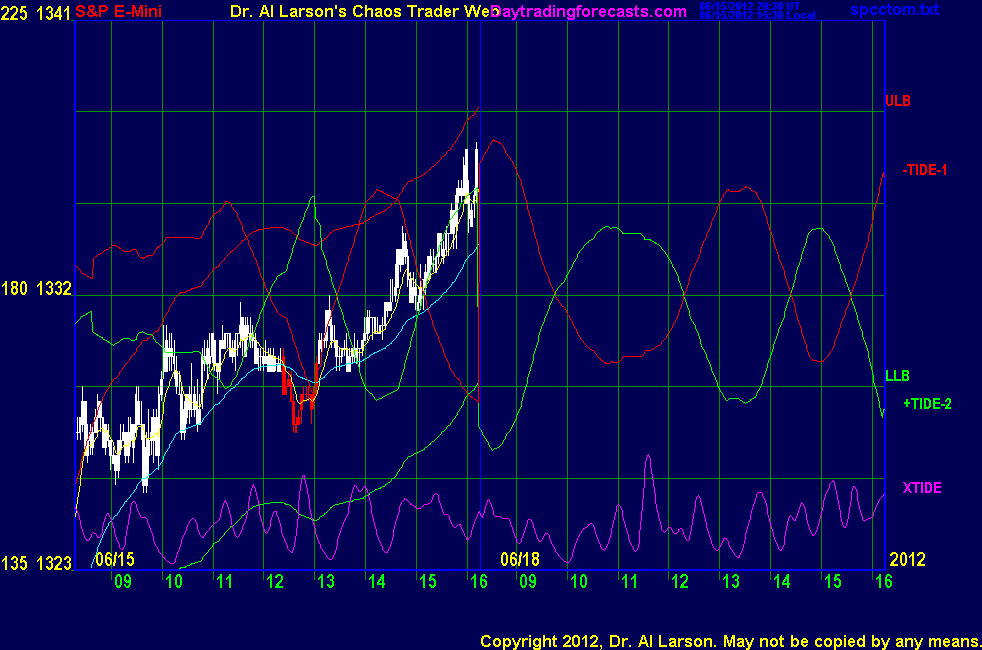Click the 1332 price axis label

click(x=53, y=289)
